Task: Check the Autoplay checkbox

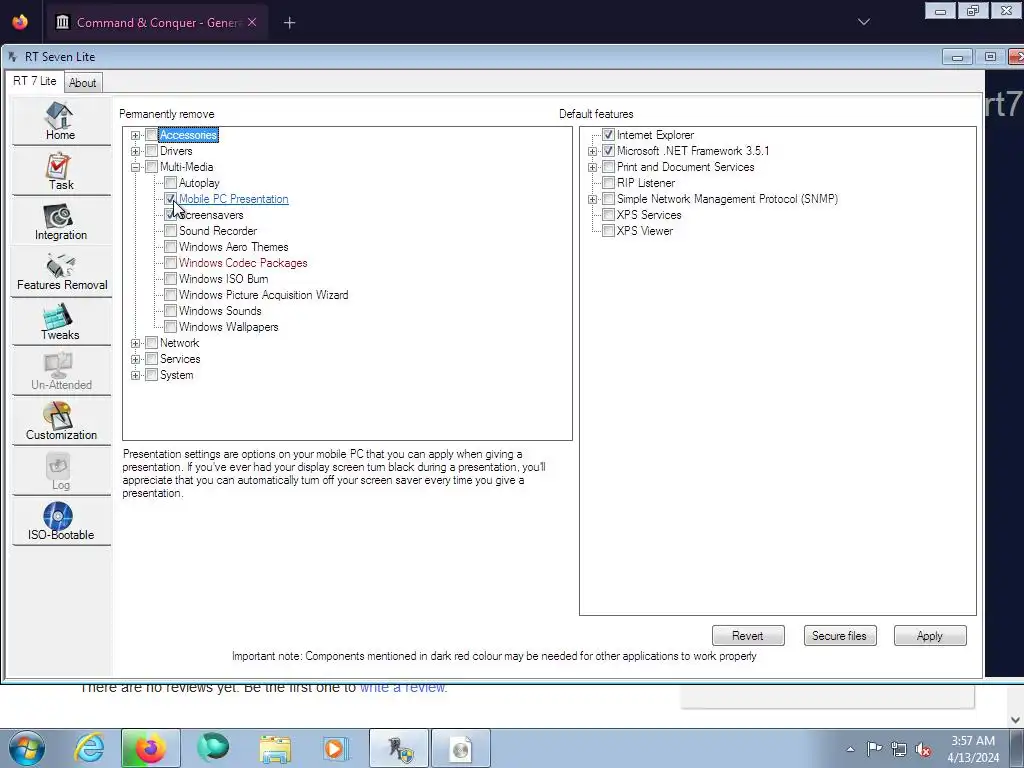Action: pos(170,183)
